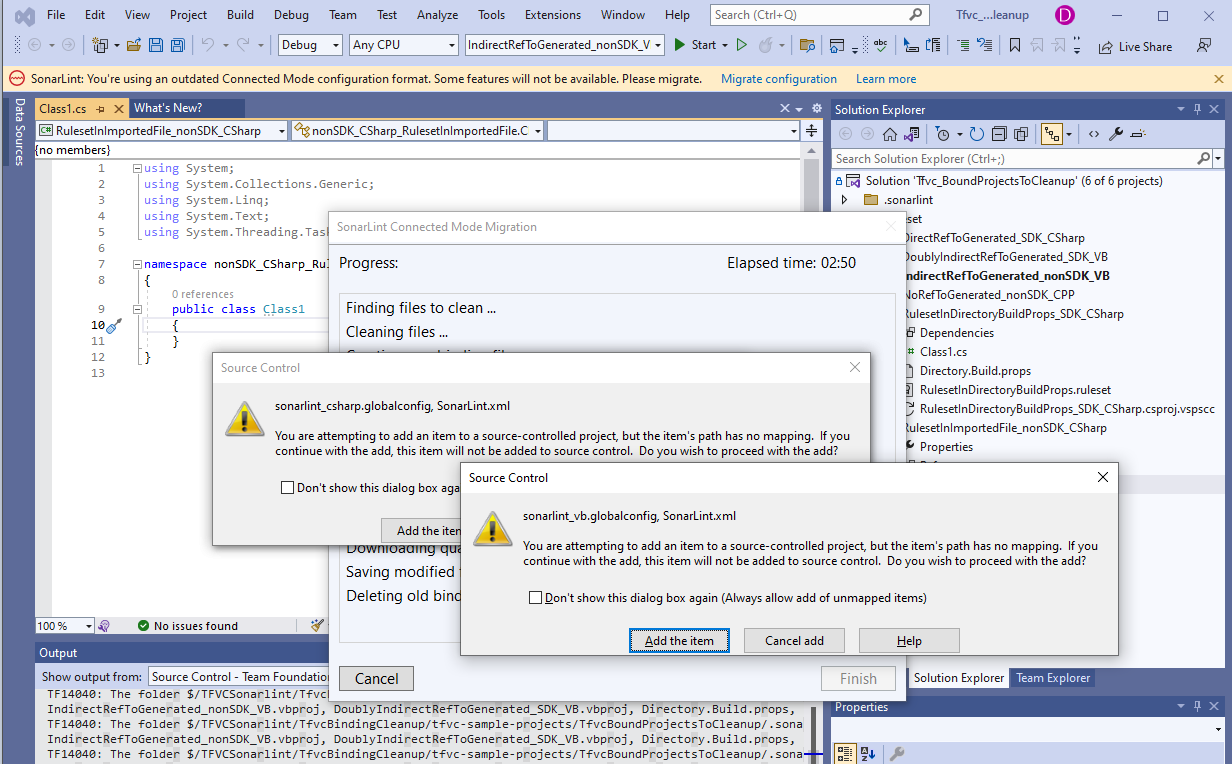The image size is (1232, 764).
Task: Switch to Team Explorer tab
Action: coord(1052,678)
